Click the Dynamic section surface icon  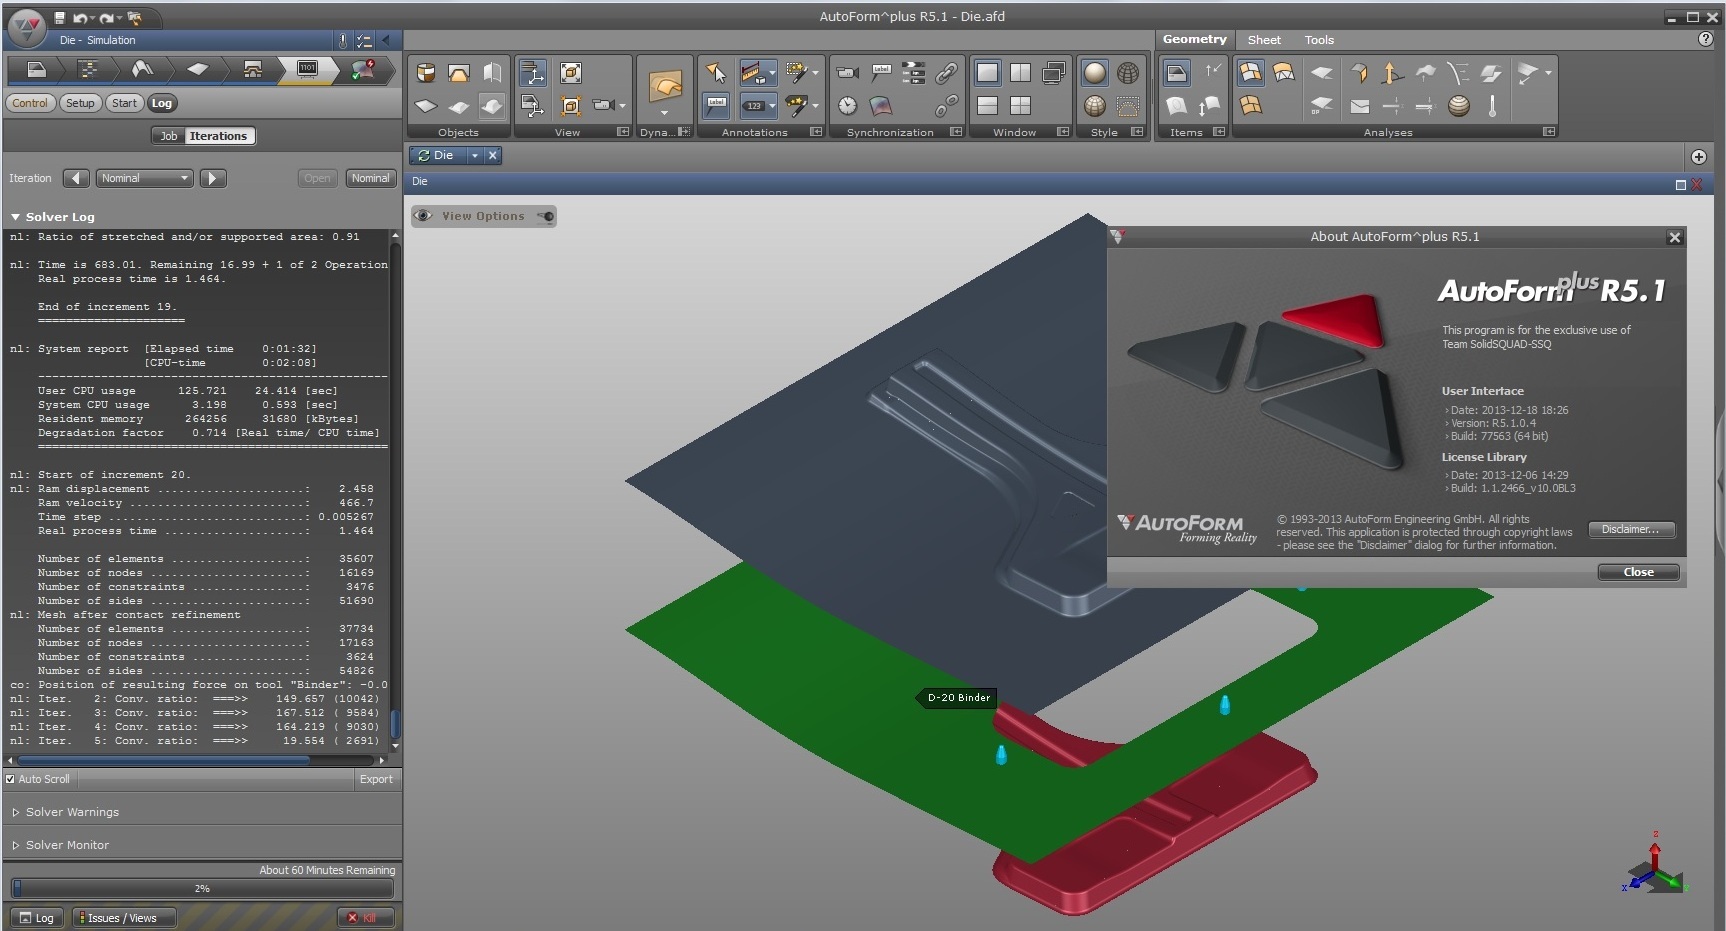pyautogui.click(x=664, y=86)
